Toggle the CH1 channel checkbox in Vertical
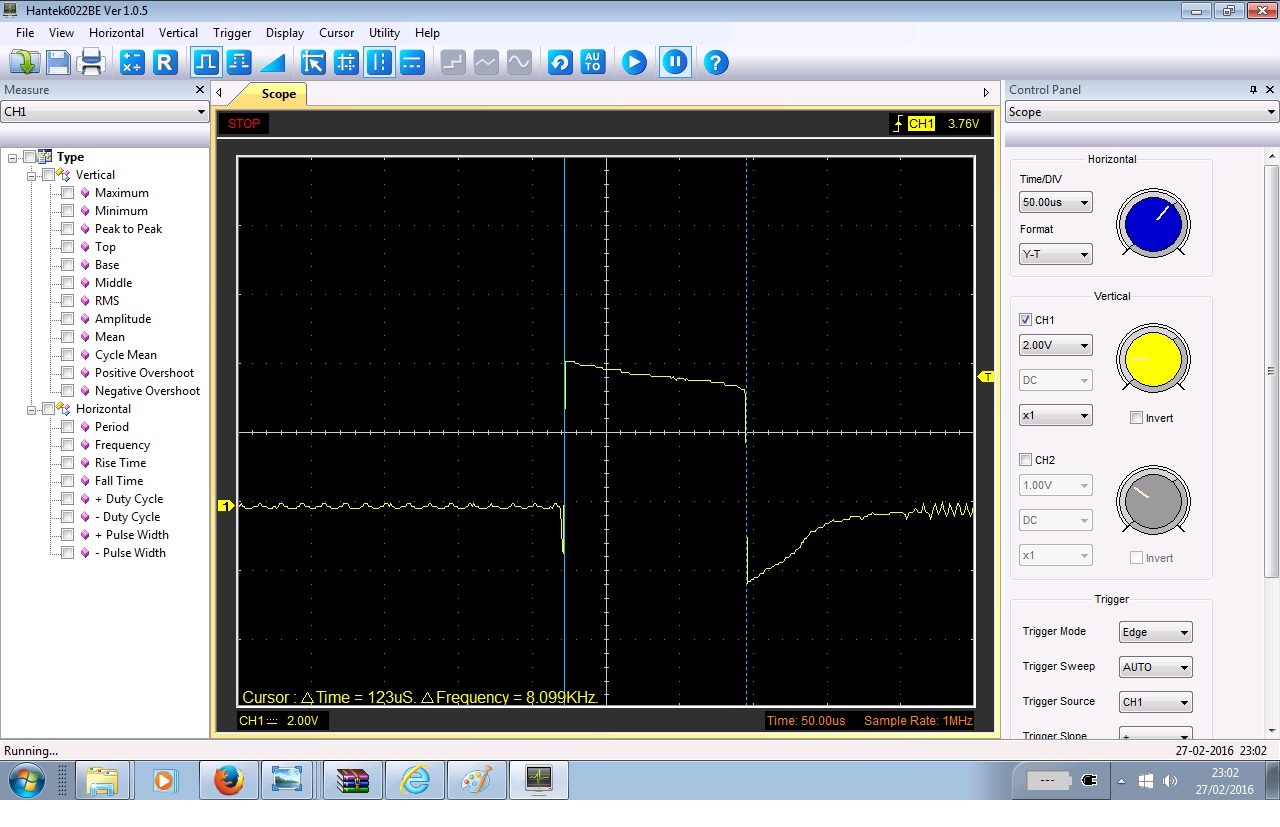The height and width of the screenshot is (827, 1280). [1025, 320]
